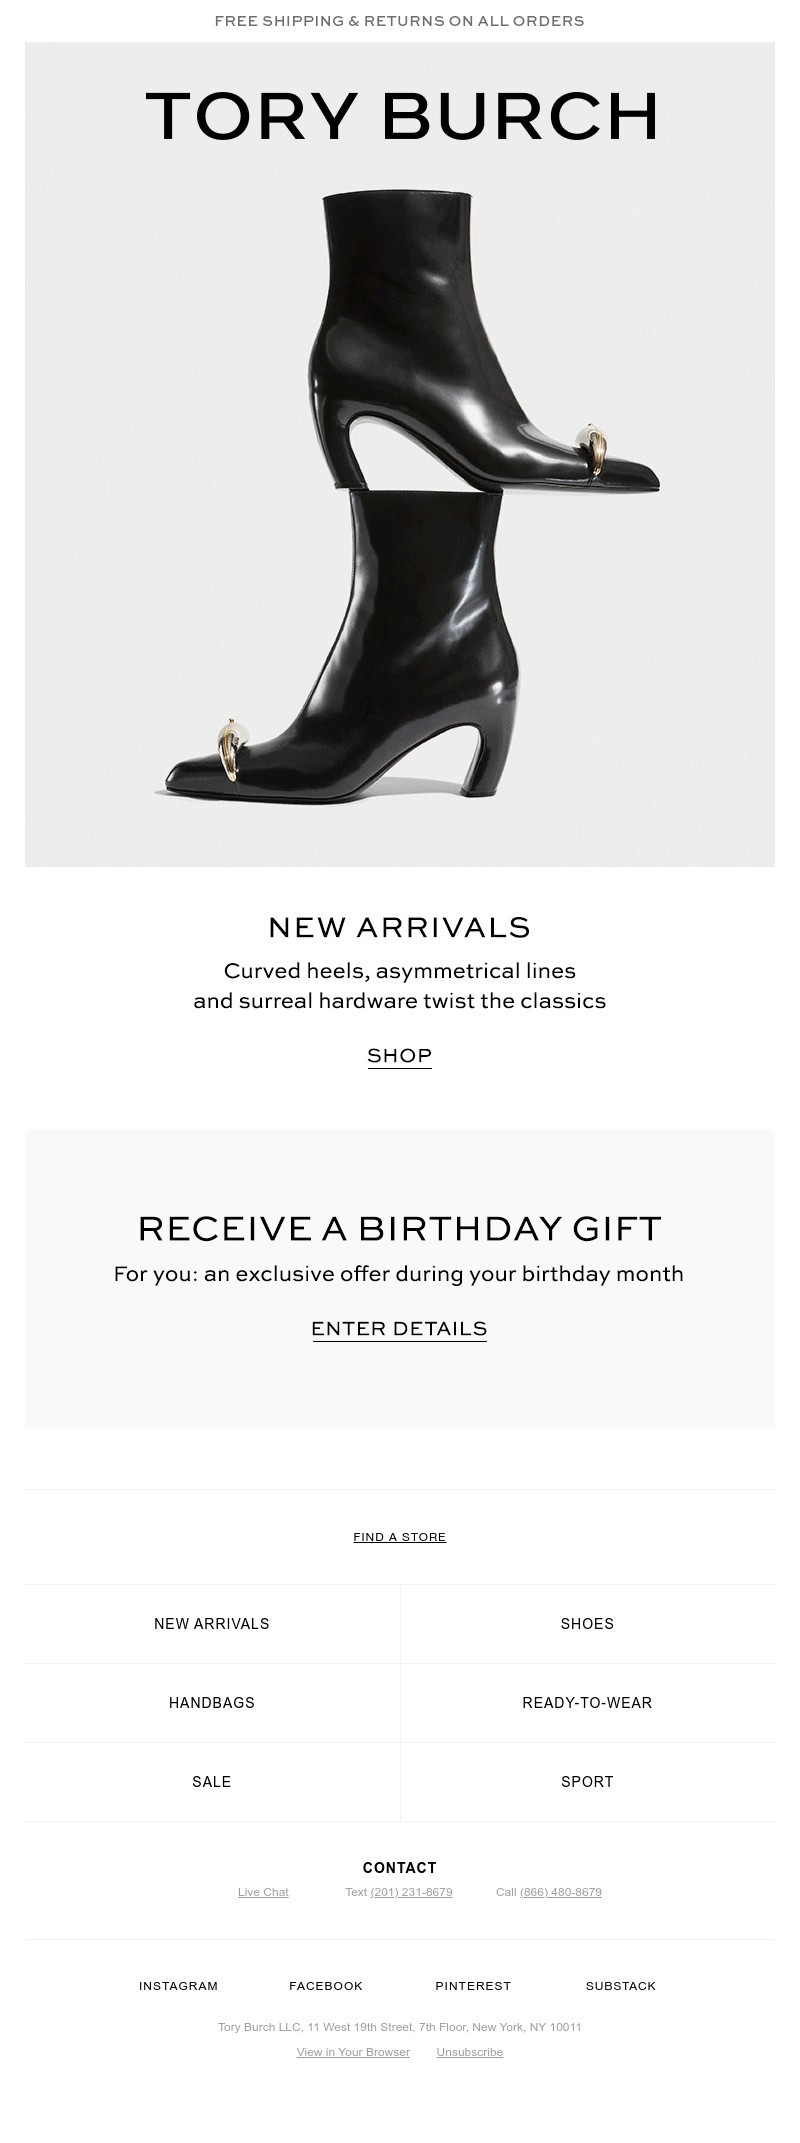Open the SPORT category
This screenshot has width=800, height=2143.
coord(587,1782)
